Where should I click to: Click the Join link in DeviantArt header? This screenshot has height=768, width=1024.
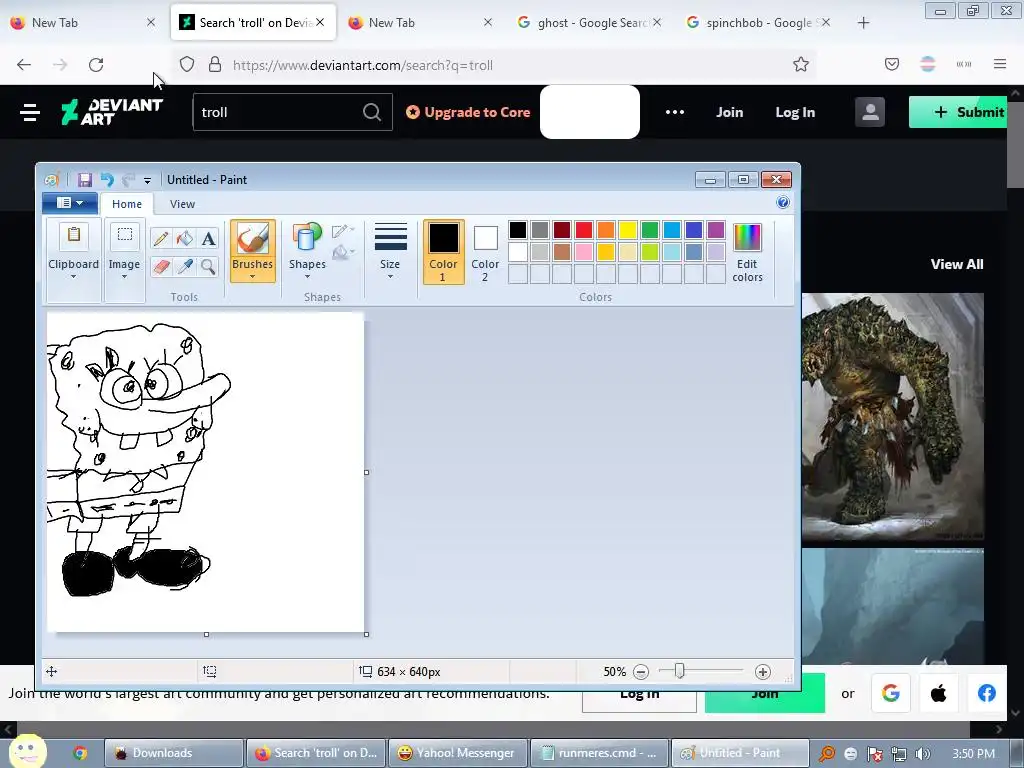coord(729,112)
